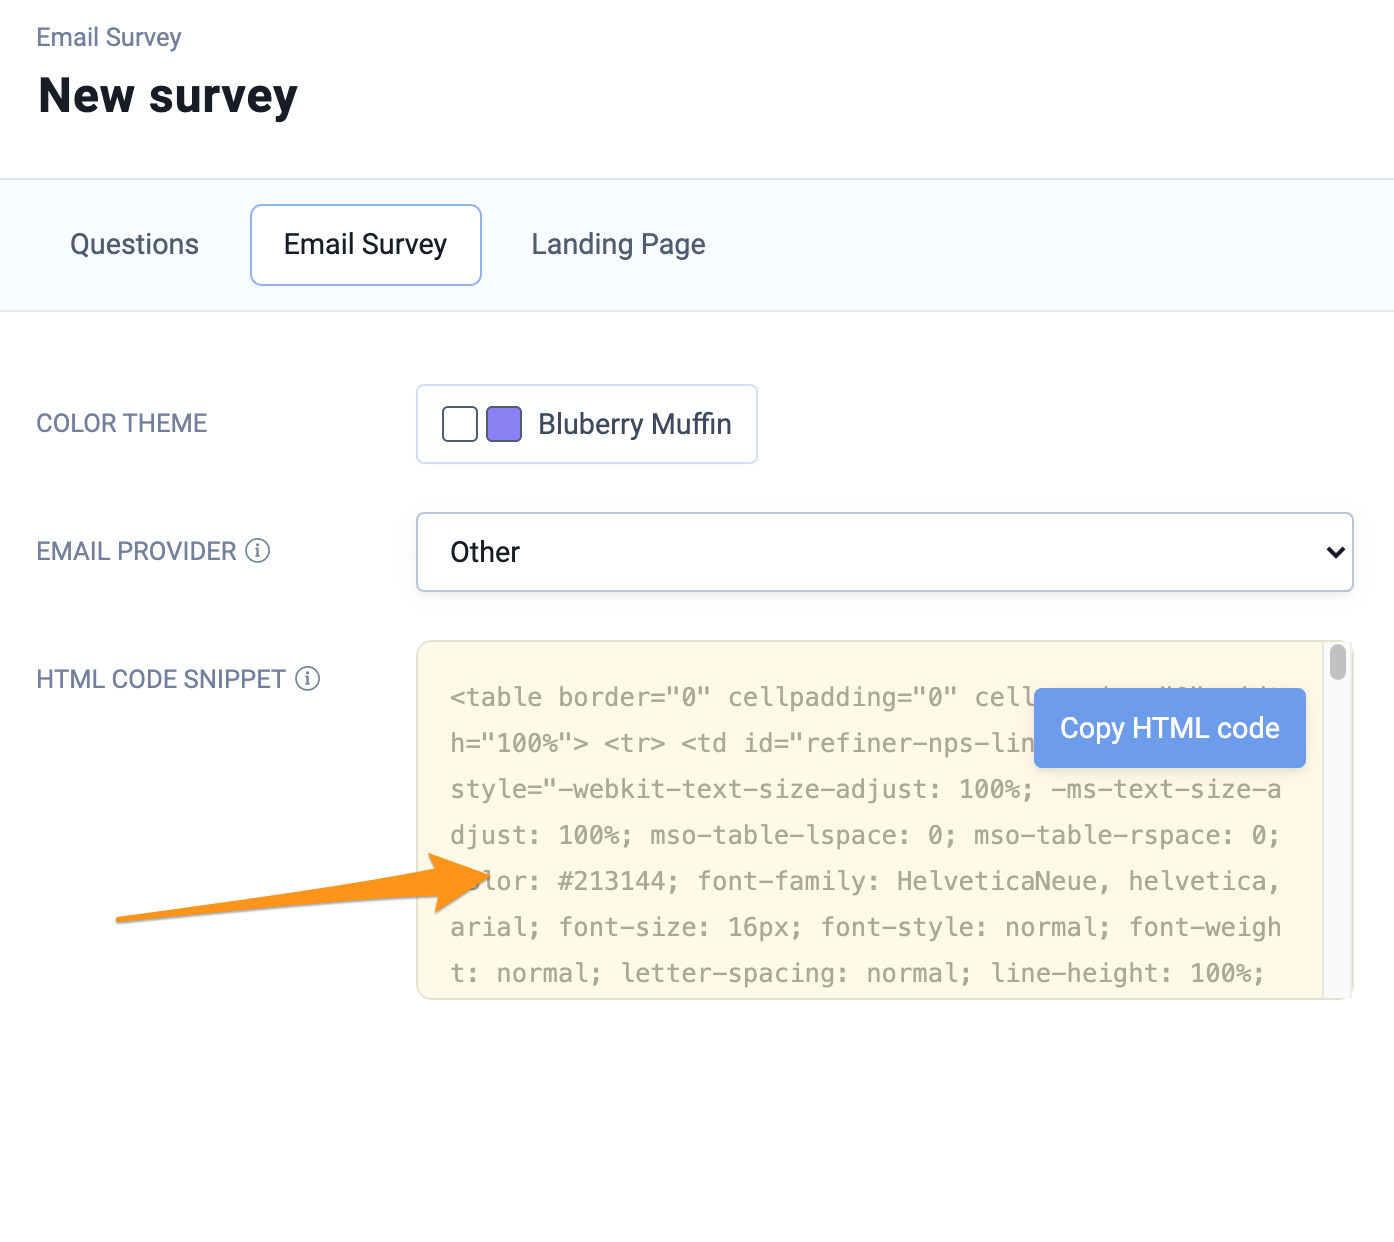The image size is (1394, 1242).
Task: Click the Email Provider info icon
Action: click(258, 551)
